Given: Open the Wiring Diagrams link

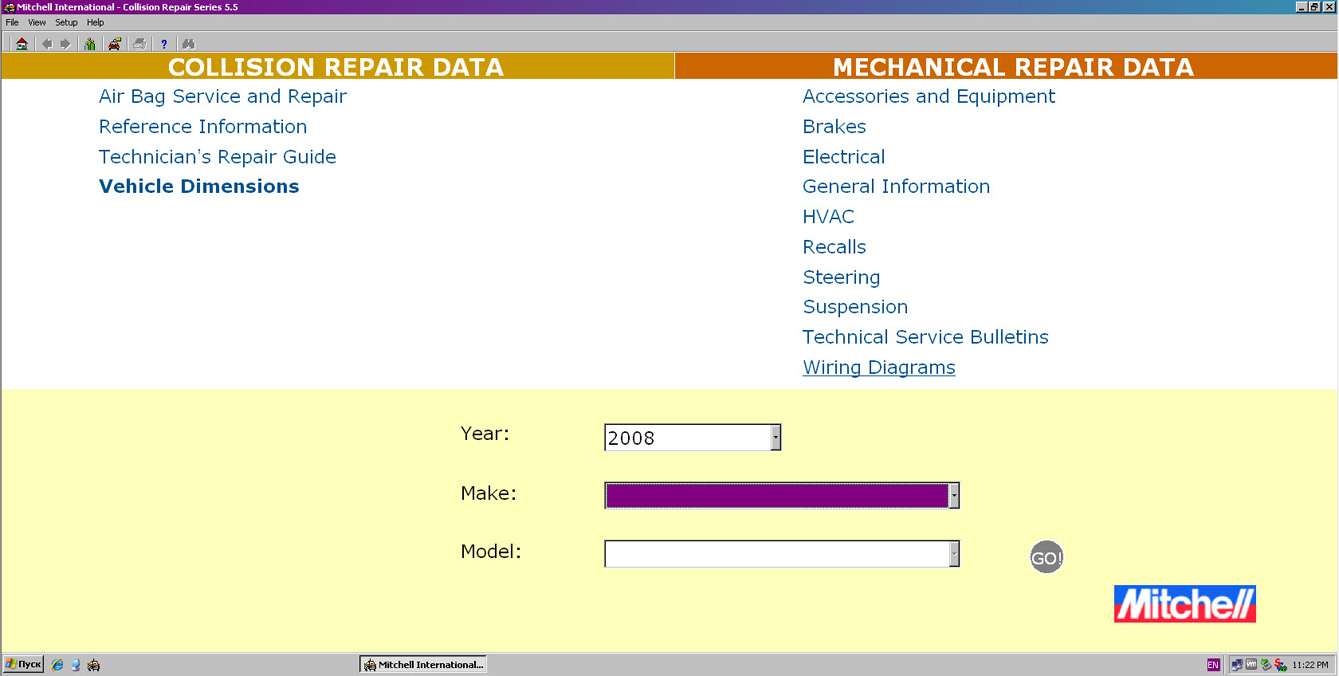Looking at the screenshot, I should pos(878,368).
